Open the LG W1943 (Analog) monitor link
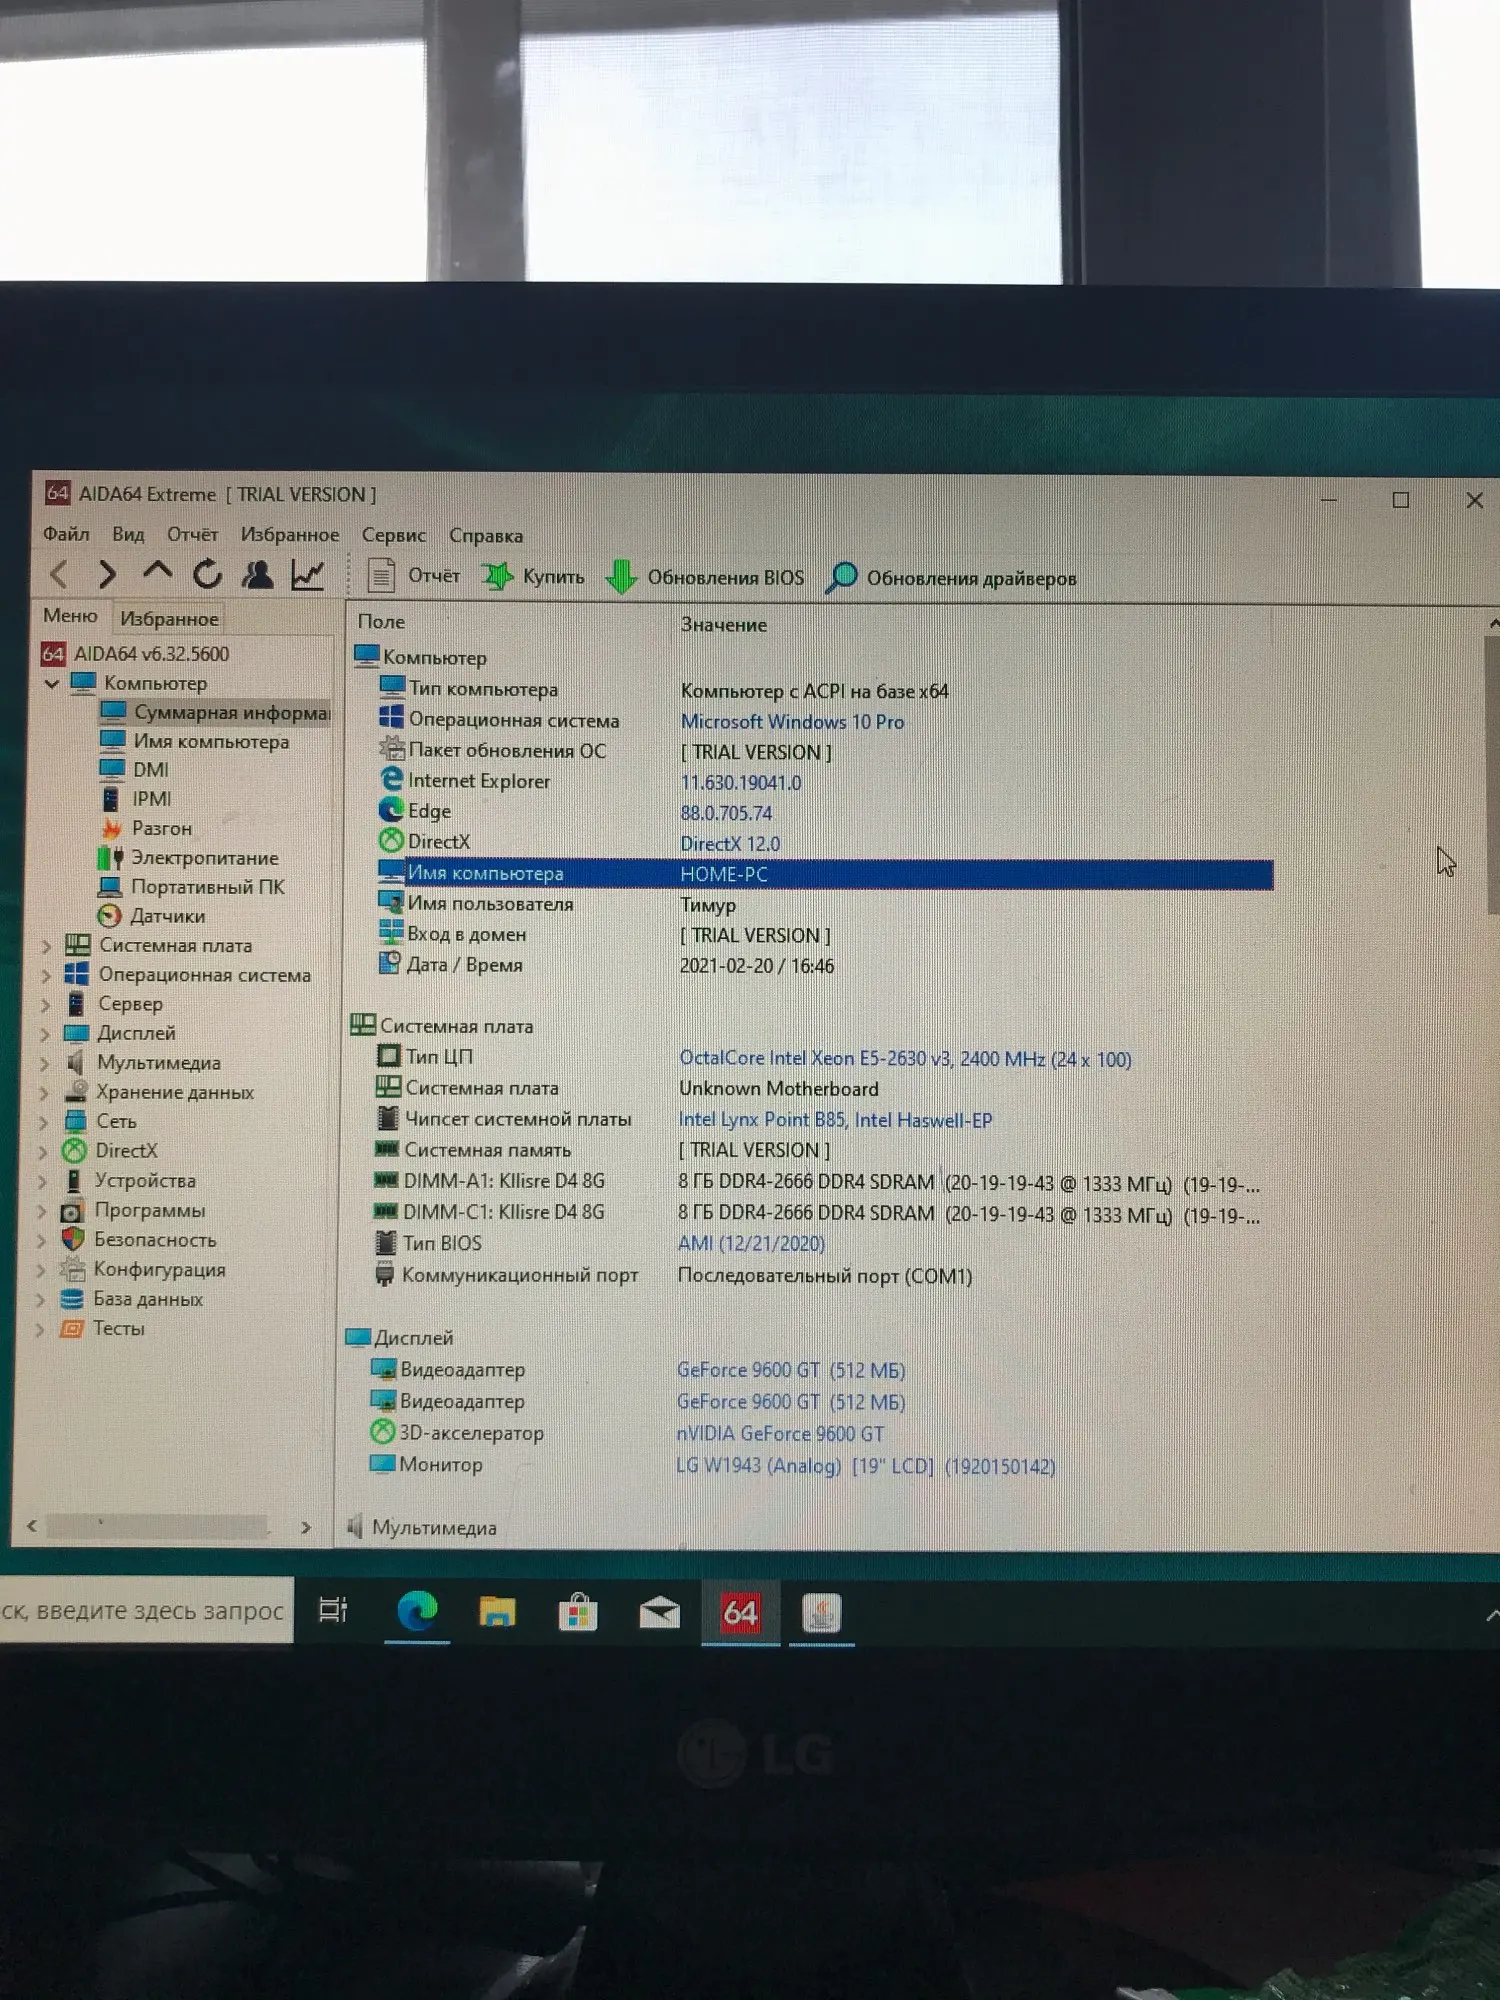The width and height of the screenshot is (1500, 2000). click(x=865, y=1467)
